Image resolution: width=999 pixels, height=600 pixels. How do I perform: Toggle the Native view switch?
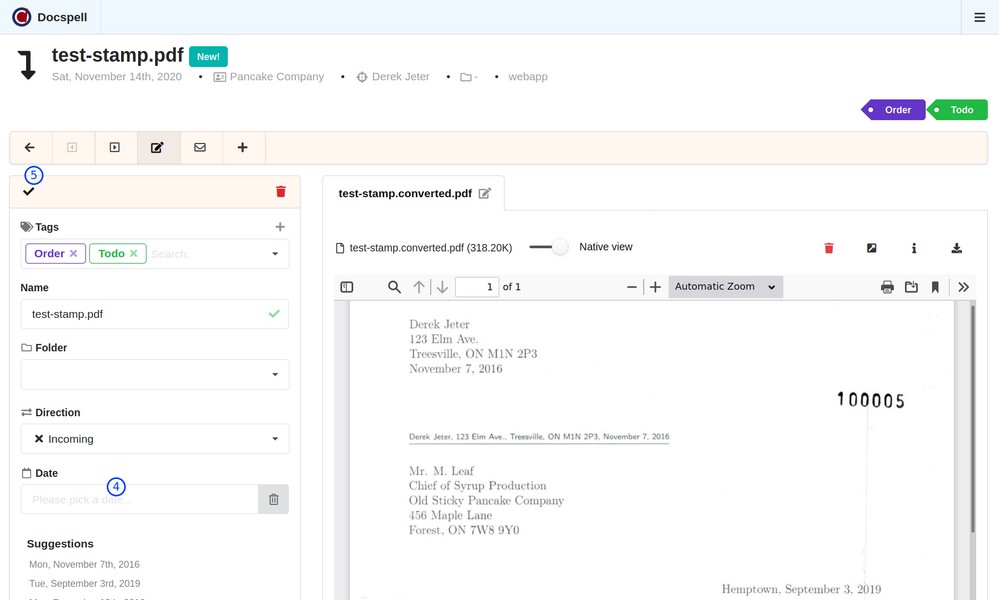pos(549,247)
